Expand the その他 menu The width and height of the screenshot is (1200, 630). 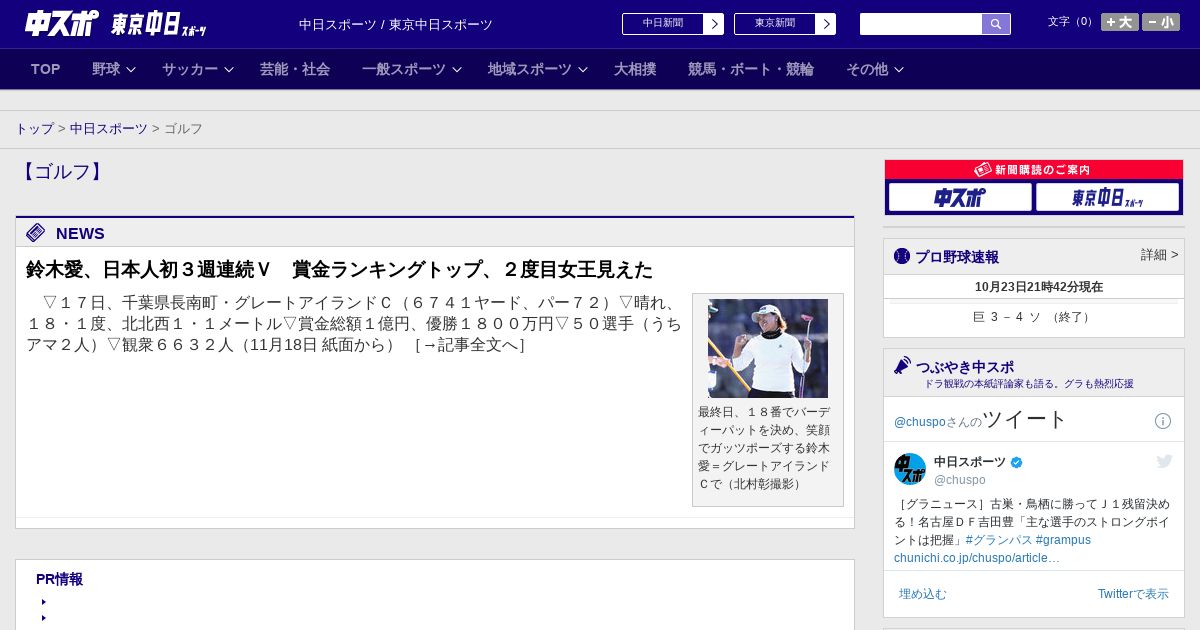(x=875, y=69)
